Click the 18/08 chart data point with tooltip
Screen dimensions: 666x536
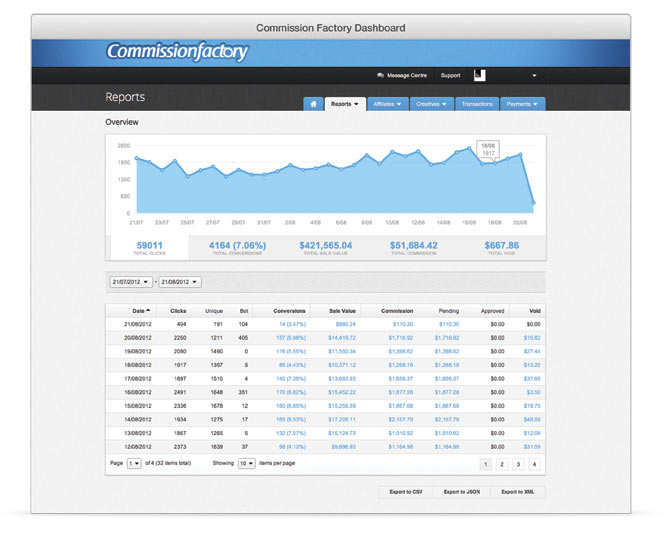coord(494,163)
